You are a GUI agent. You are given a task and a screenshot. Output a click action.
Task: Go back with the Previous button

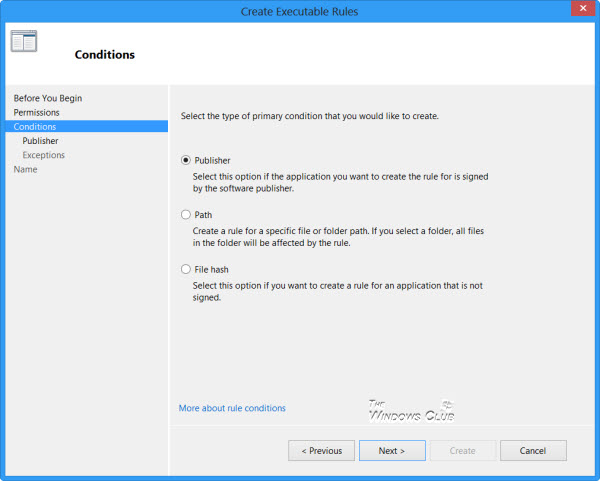point(321,450)
